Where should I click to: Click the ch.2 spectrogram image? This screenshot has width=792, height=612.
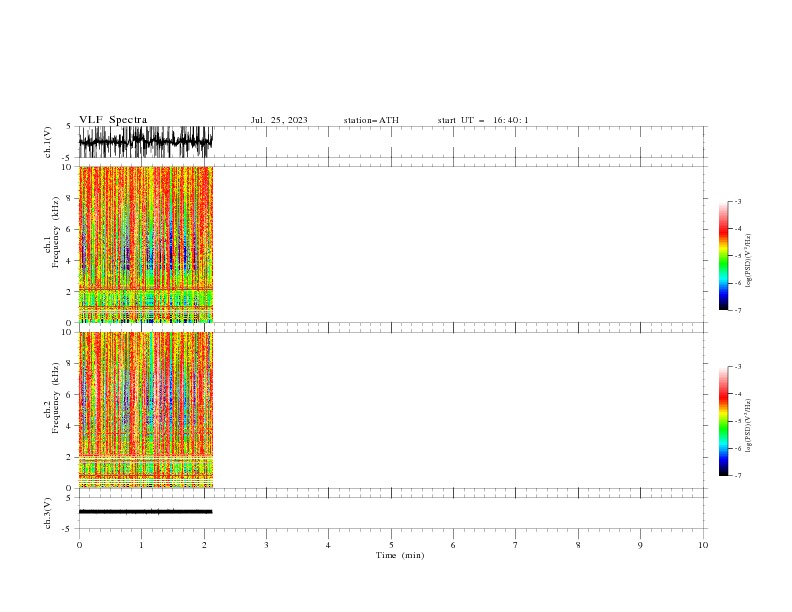coord(146,410)
